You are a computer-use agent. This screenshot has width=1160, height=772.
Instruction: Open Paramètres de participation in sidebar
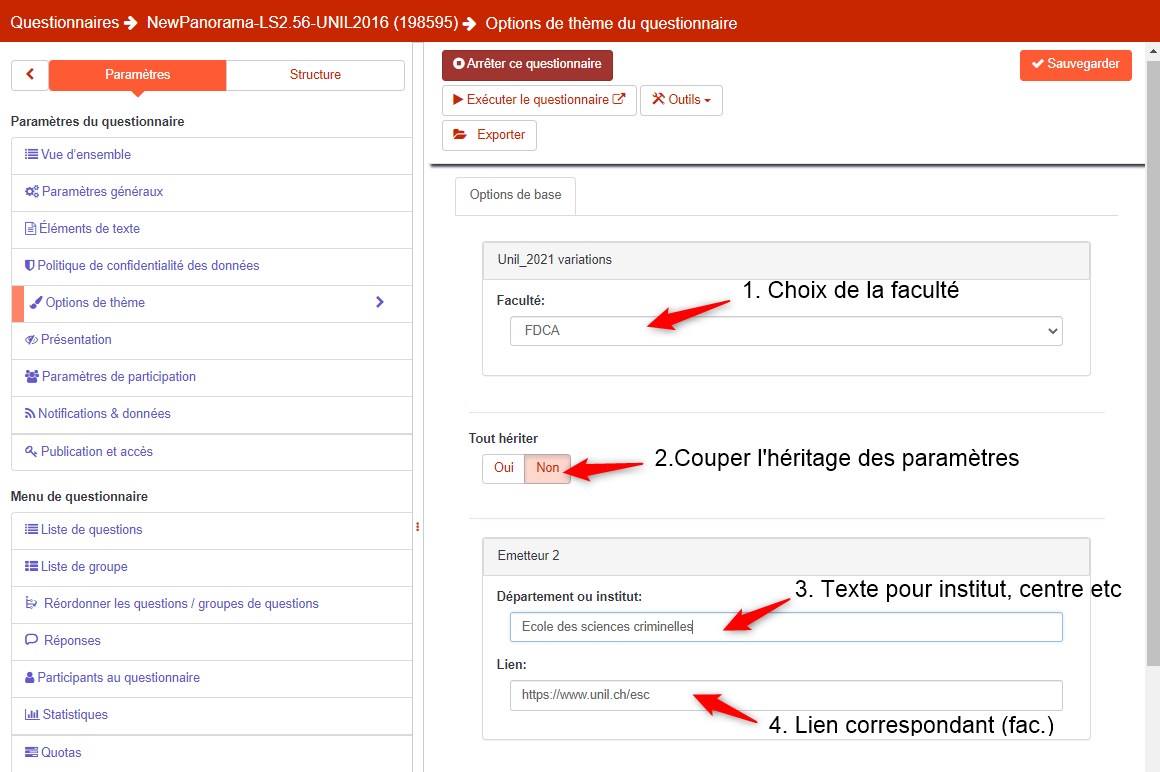[118, 377]
